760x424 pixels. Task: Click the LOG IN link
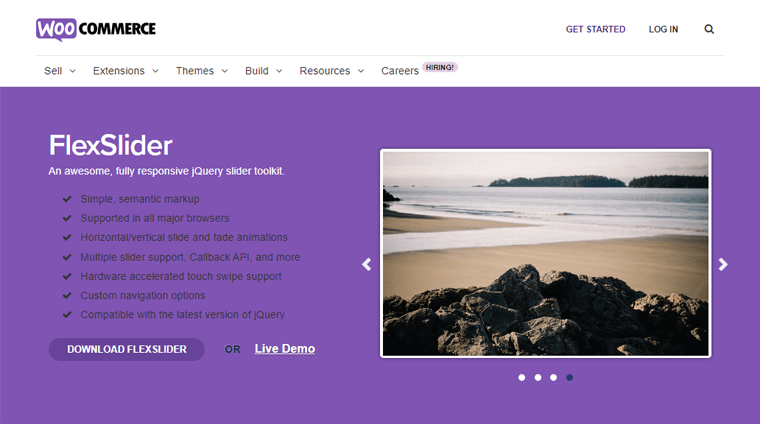click(x=664, y=29)
